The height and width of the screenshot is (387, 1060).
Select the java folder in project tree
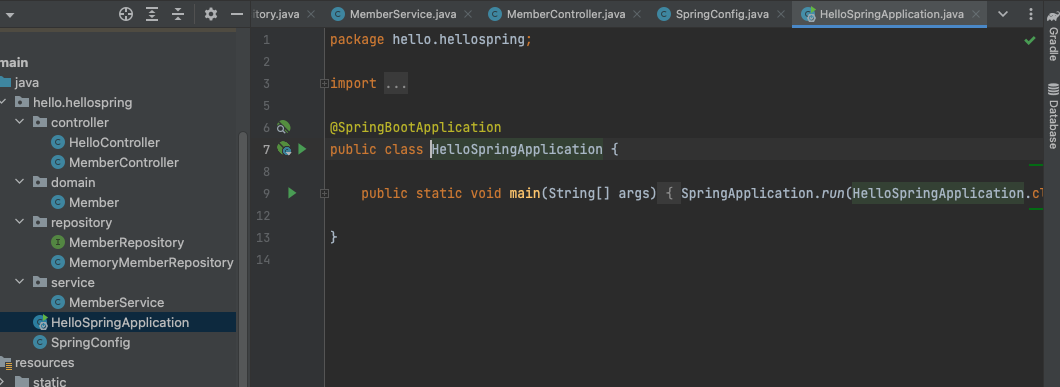26,83
